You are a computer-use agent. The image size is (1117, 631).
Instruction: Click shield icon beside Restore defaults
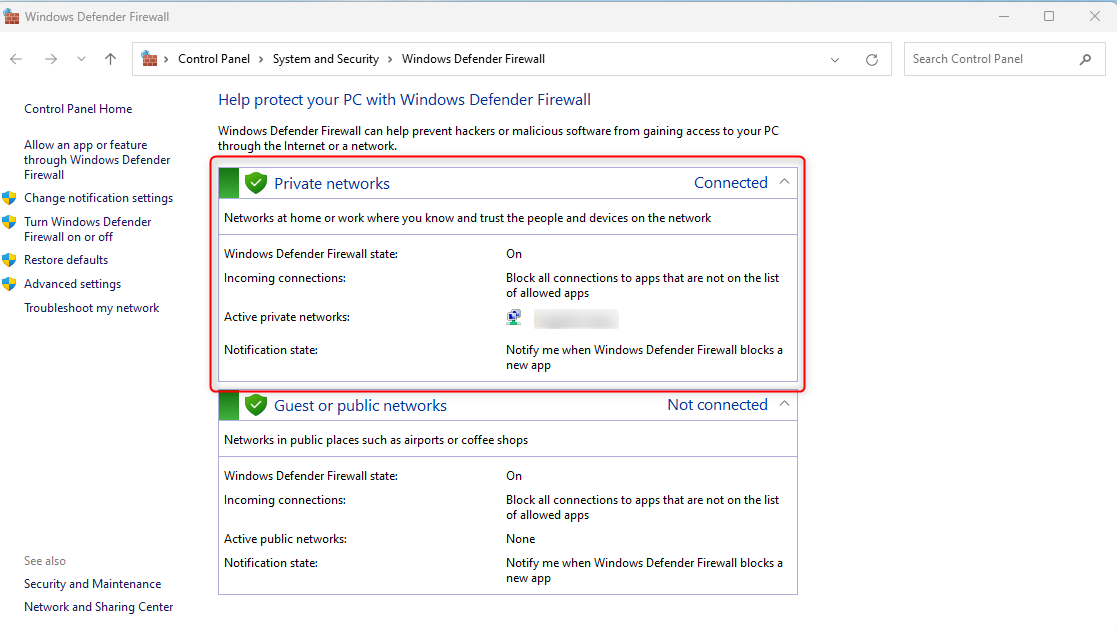(9, 260)
